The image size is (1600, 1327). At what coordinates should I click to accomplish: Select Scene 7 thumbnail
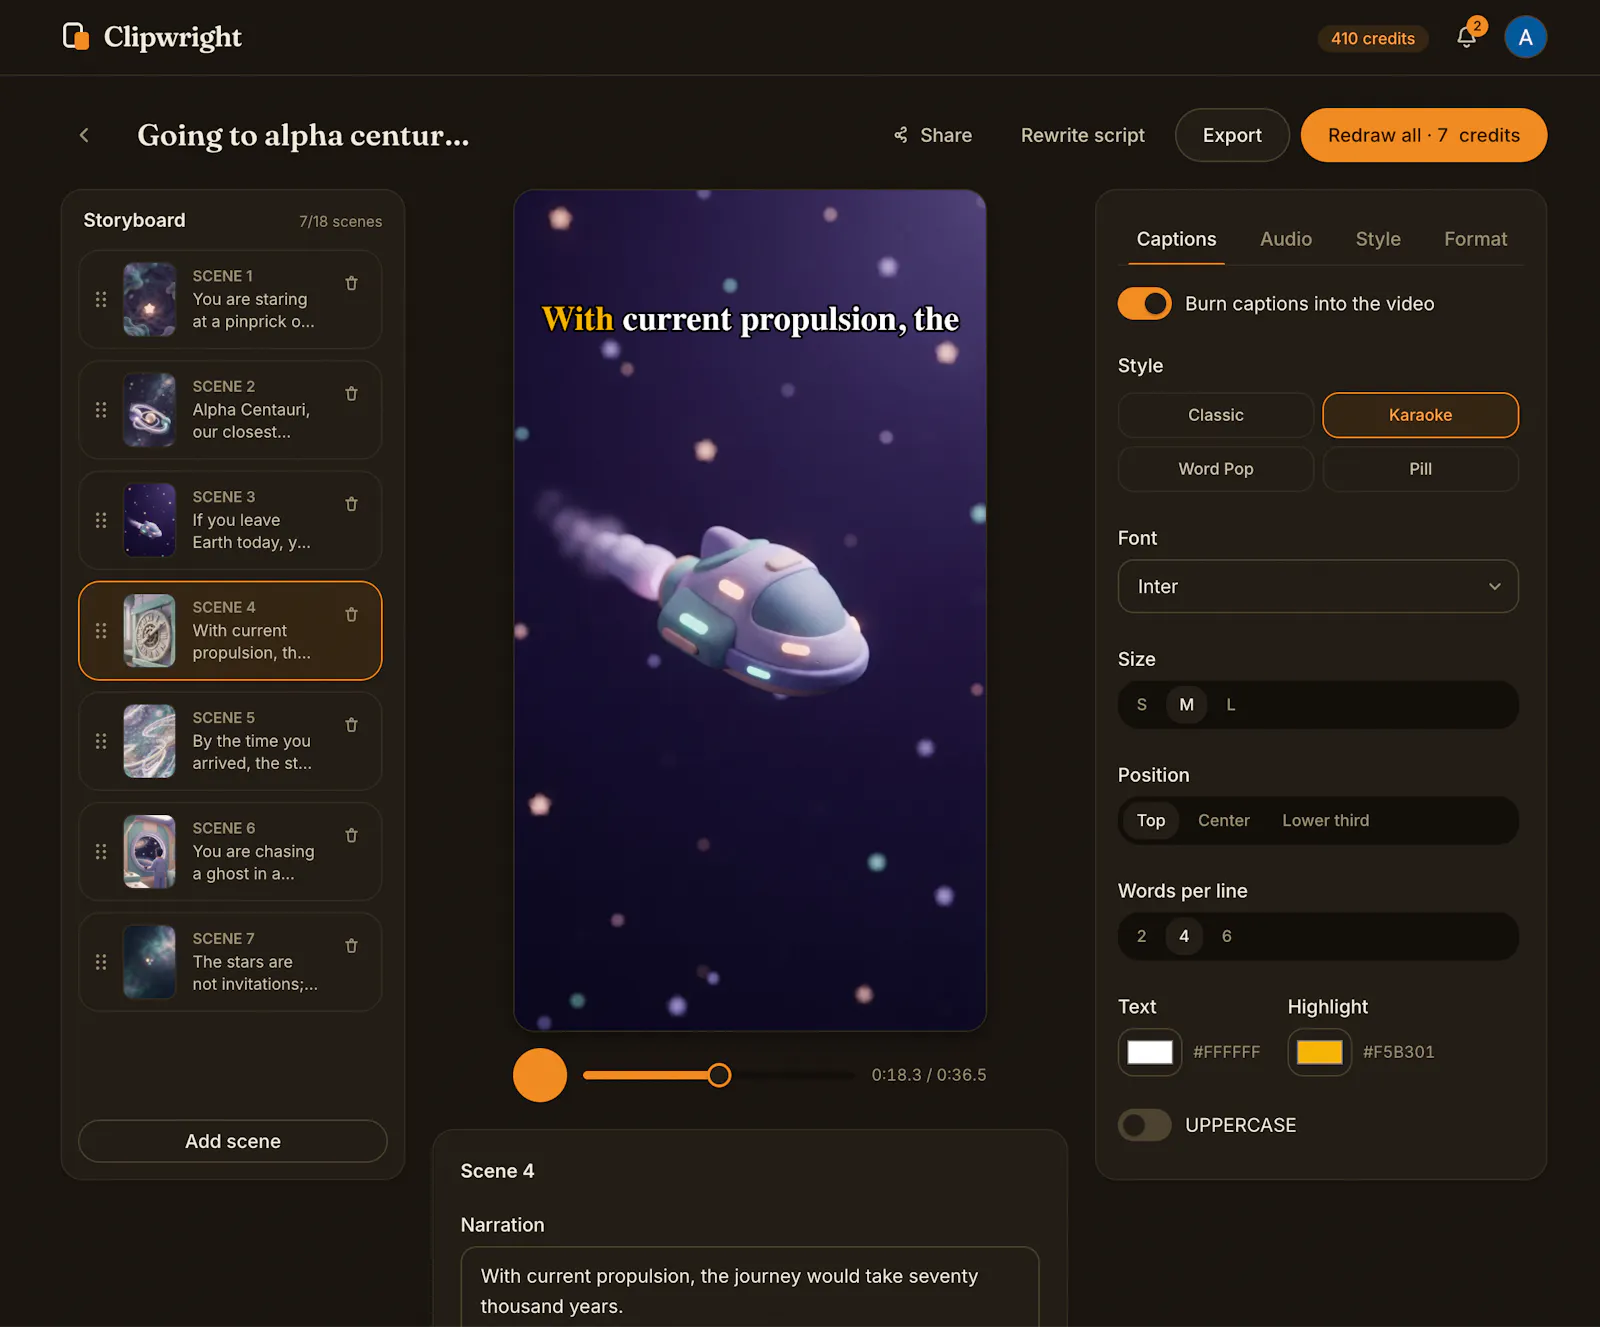click(149, 962)
